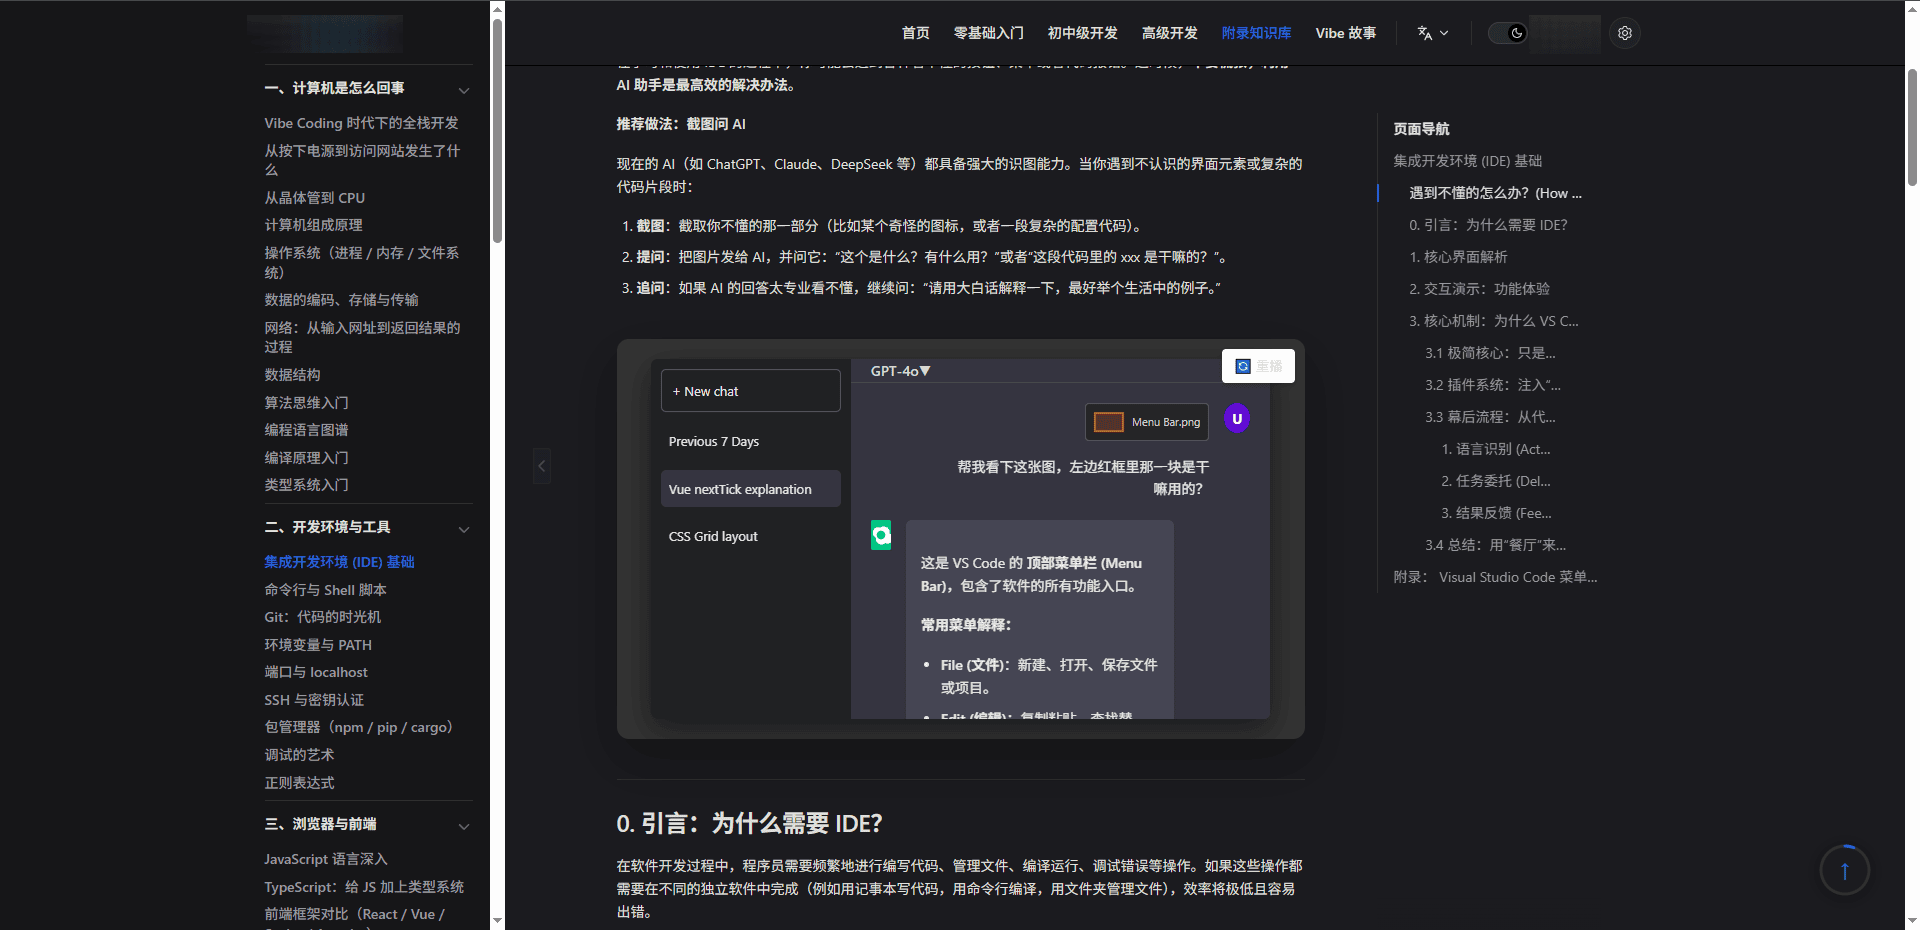
Task: Open 包管理器（npm / pip / cargo） link
Action: [x=358, y=727]
